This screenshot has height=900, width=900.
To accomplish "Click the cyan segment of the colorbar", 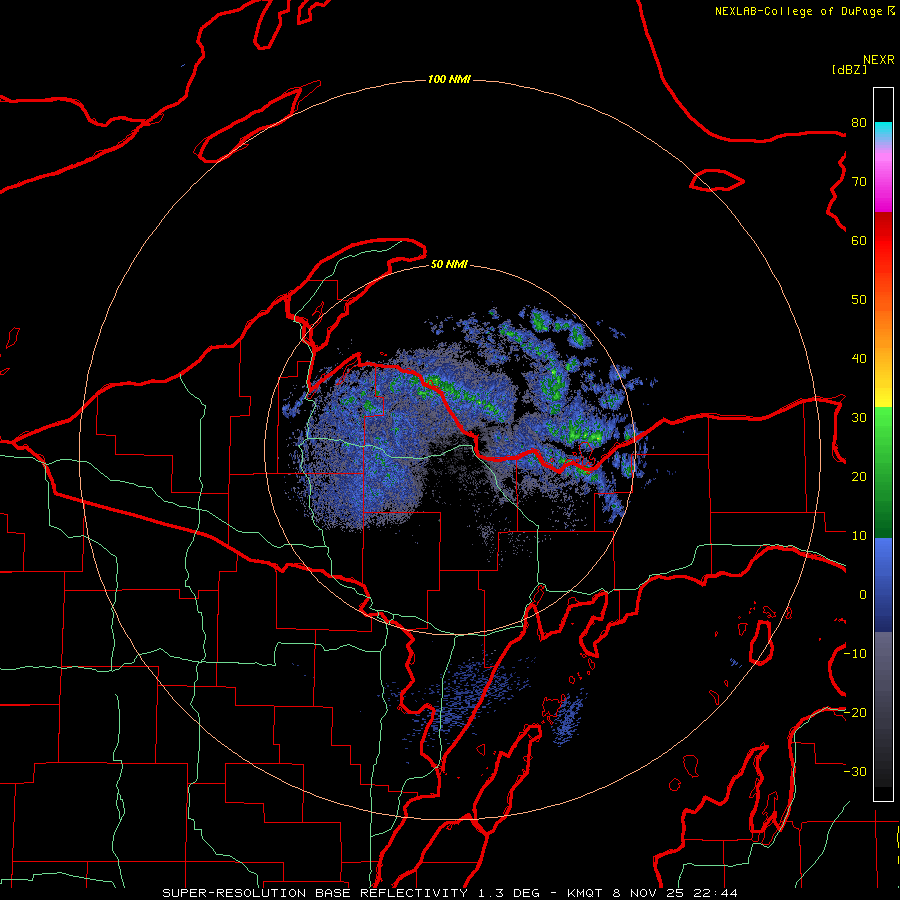I will 883,131.
